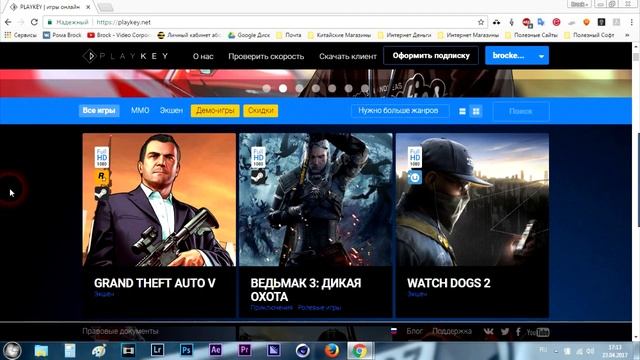Open the YouTube social icon

[538, 332]
